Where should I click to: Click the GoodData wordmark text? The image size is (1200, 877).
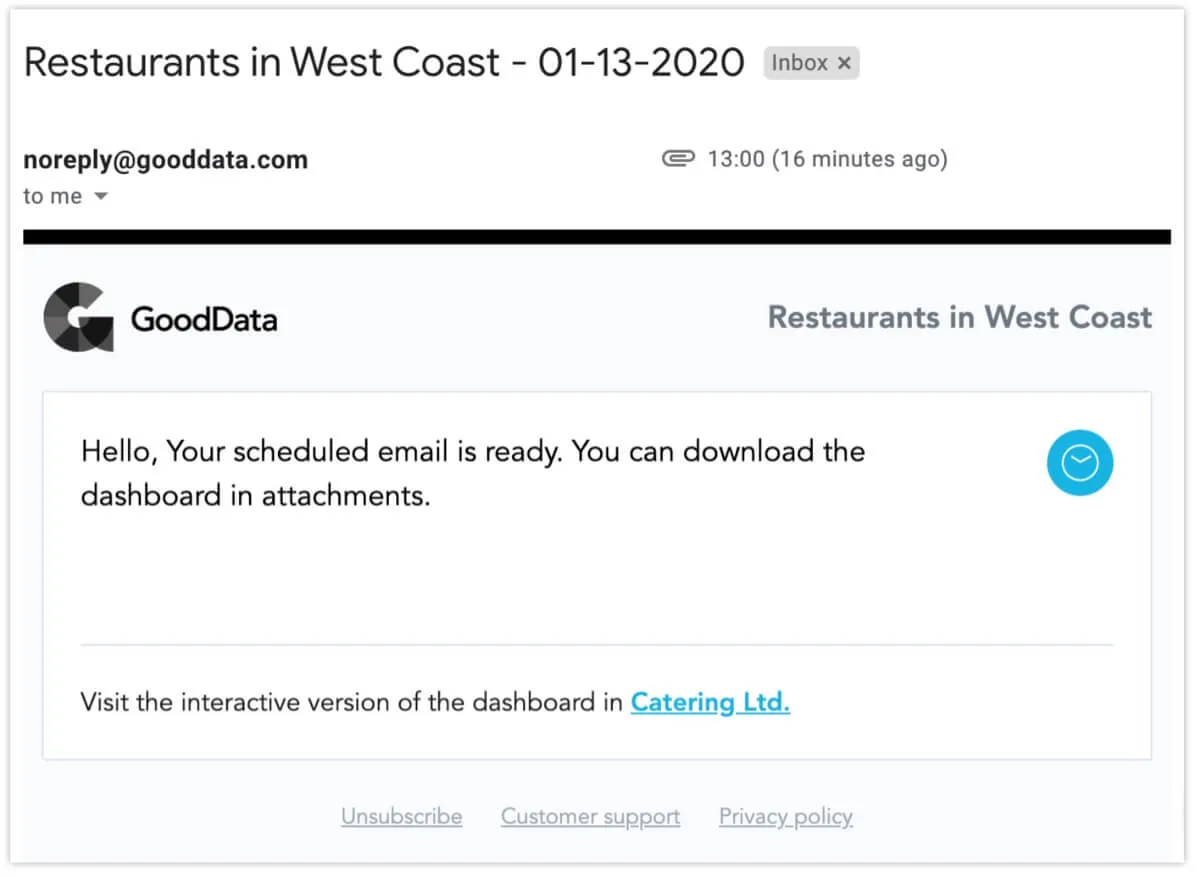tap(204, 320)
